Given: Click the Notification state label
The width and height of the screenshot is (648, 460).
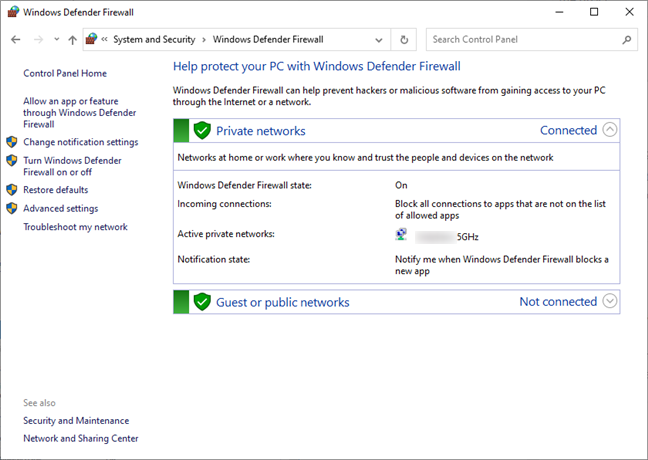Looking at the screenshot, I should (214, 260).
